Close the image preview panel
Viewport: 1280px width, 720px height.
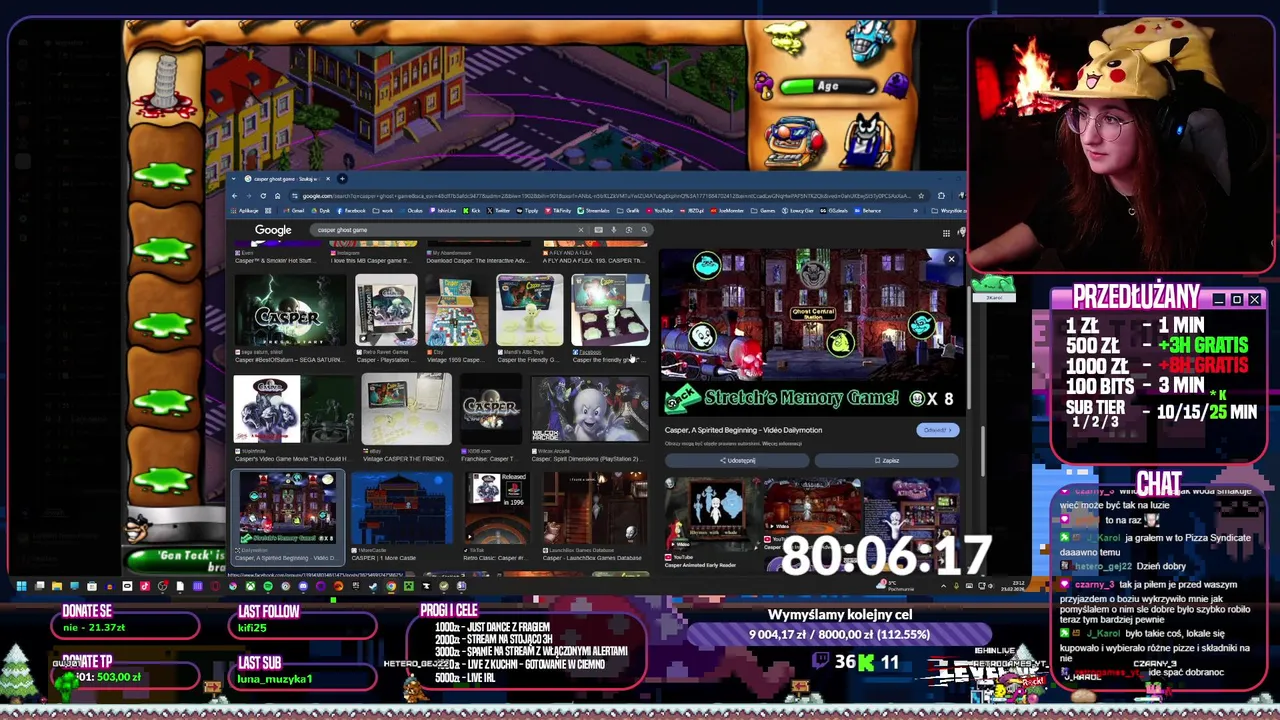point(951,260)
